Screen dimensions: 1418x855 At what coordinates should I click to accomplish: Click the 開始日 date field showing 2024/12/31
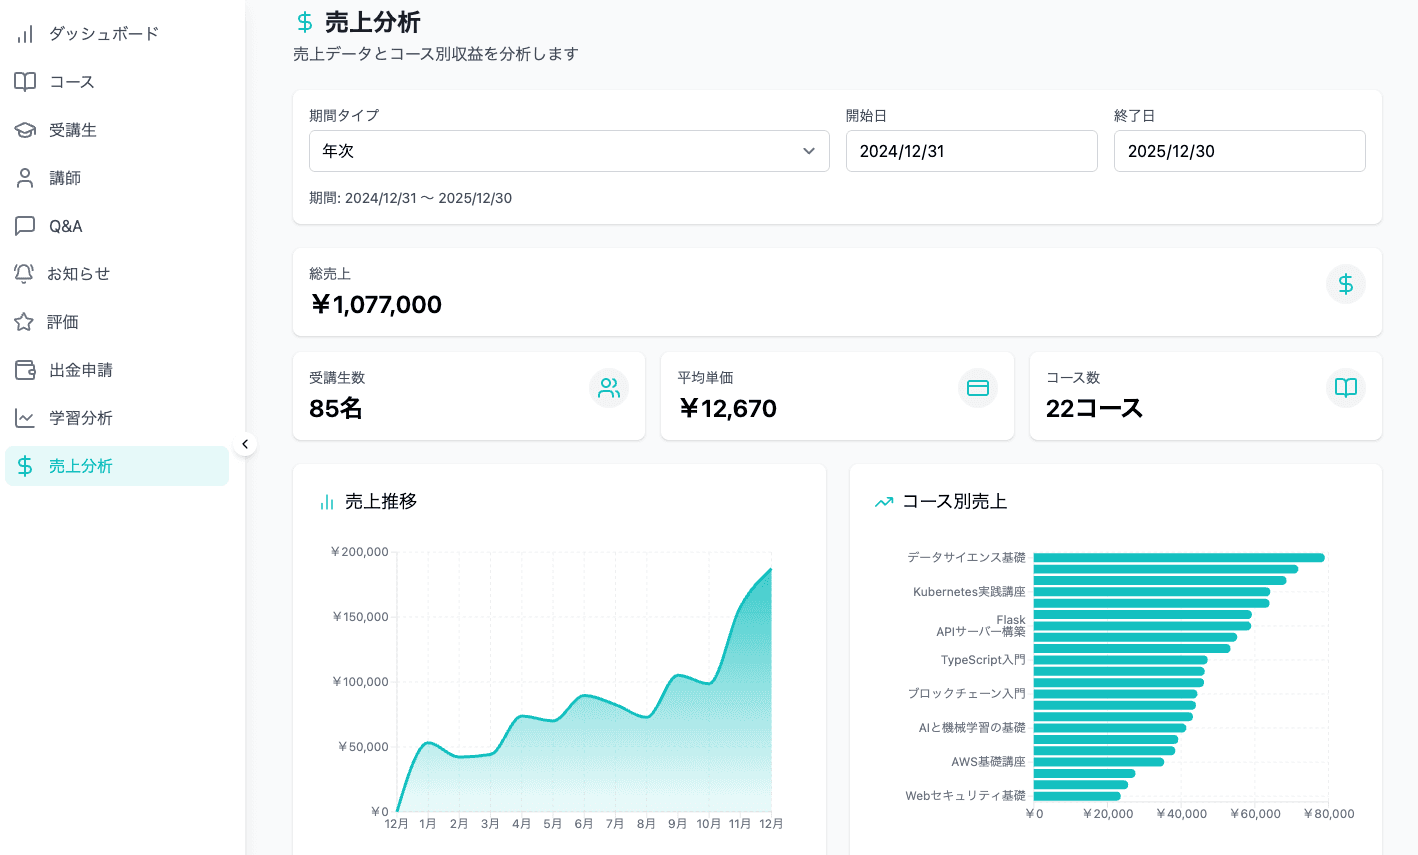(971, 151)
